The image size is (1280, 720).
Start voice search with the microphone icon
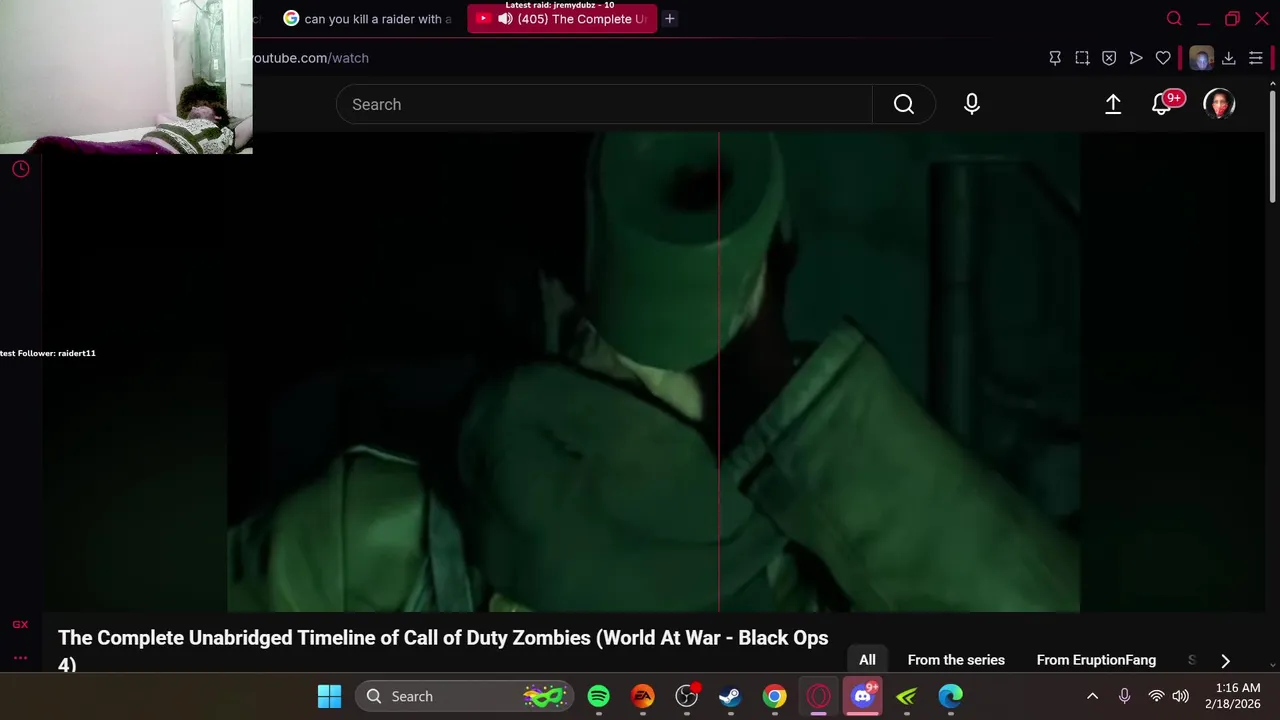(972, 104)
